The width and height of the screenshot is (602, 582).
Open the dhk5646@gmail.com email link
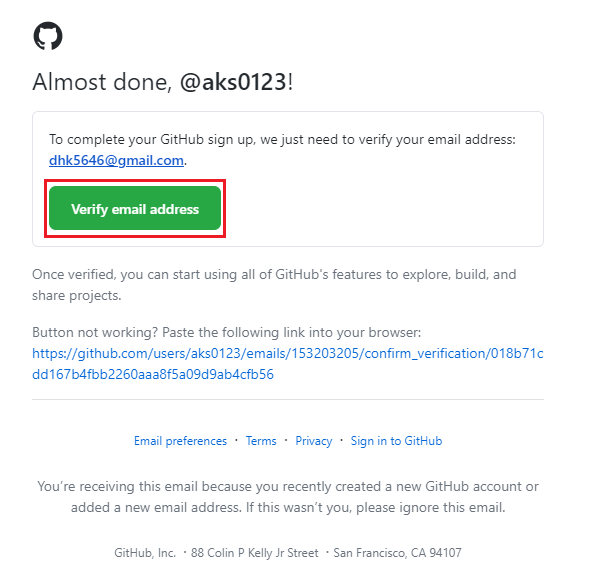tap(116, 160)
